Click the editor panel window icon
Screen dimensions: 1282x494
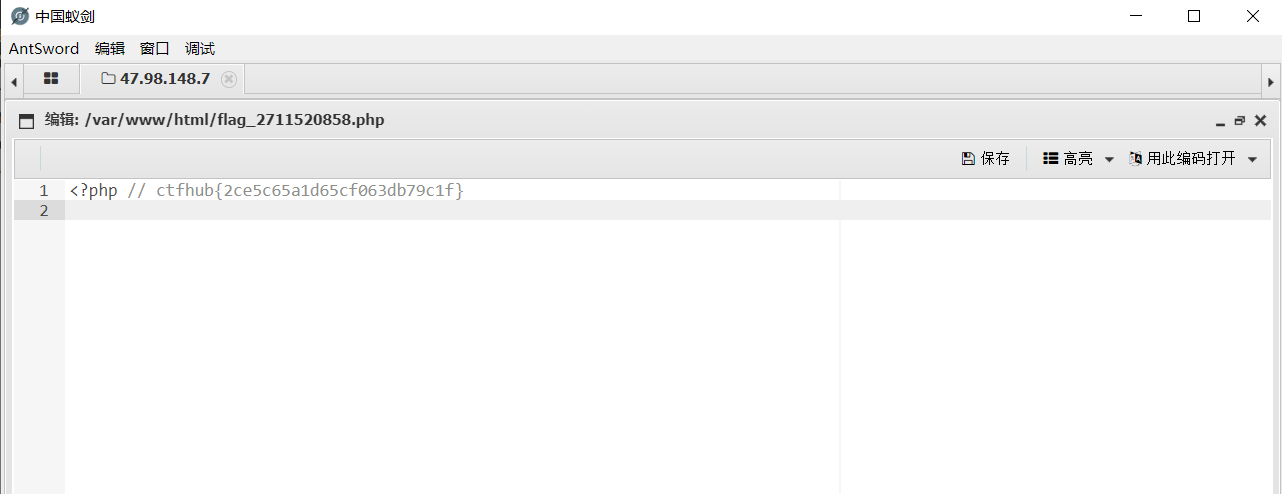27,121
